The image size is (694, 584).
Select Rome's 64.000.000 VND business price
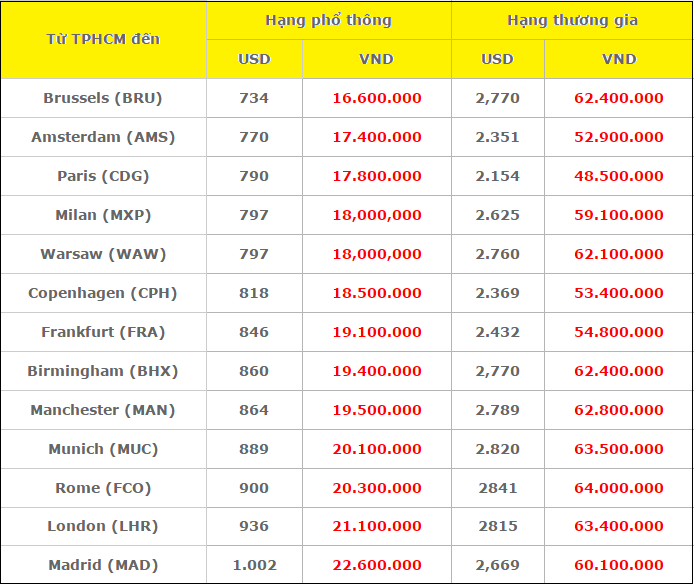coord(618,488)
